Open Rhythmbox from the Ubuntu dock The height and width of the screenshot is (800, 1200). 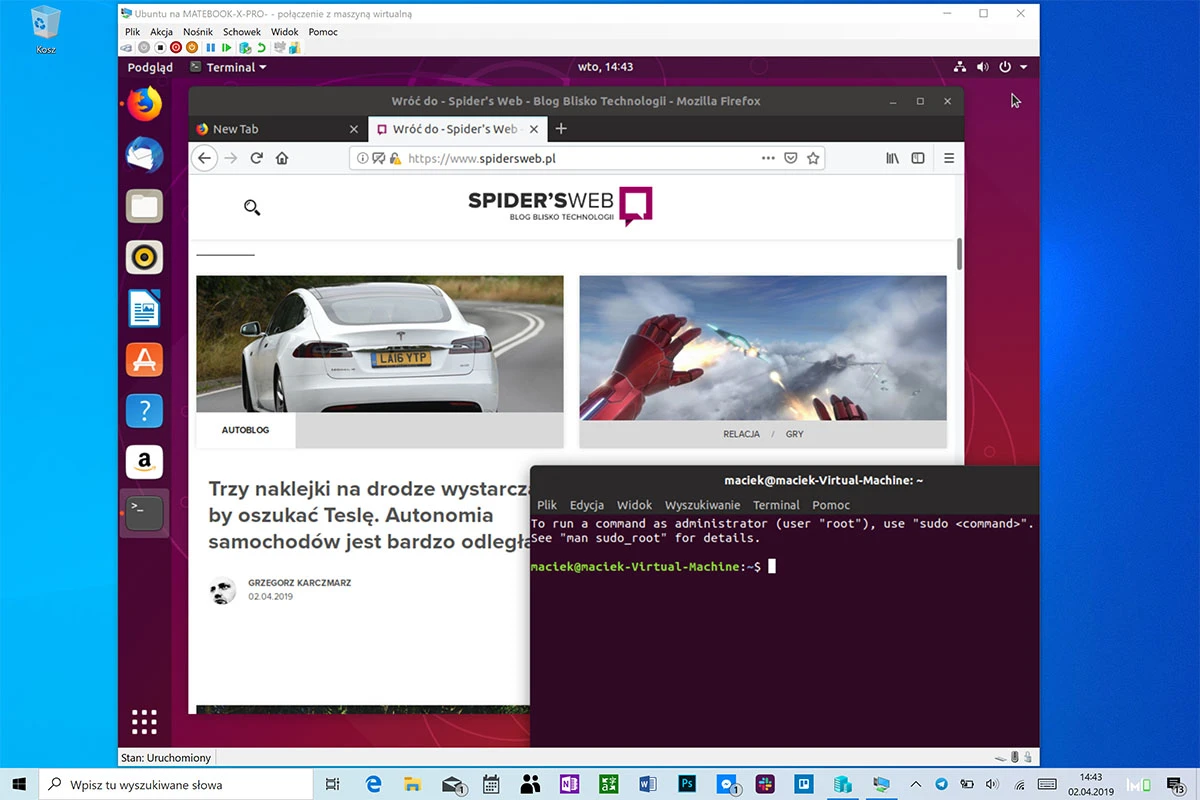tap(145, 257)
